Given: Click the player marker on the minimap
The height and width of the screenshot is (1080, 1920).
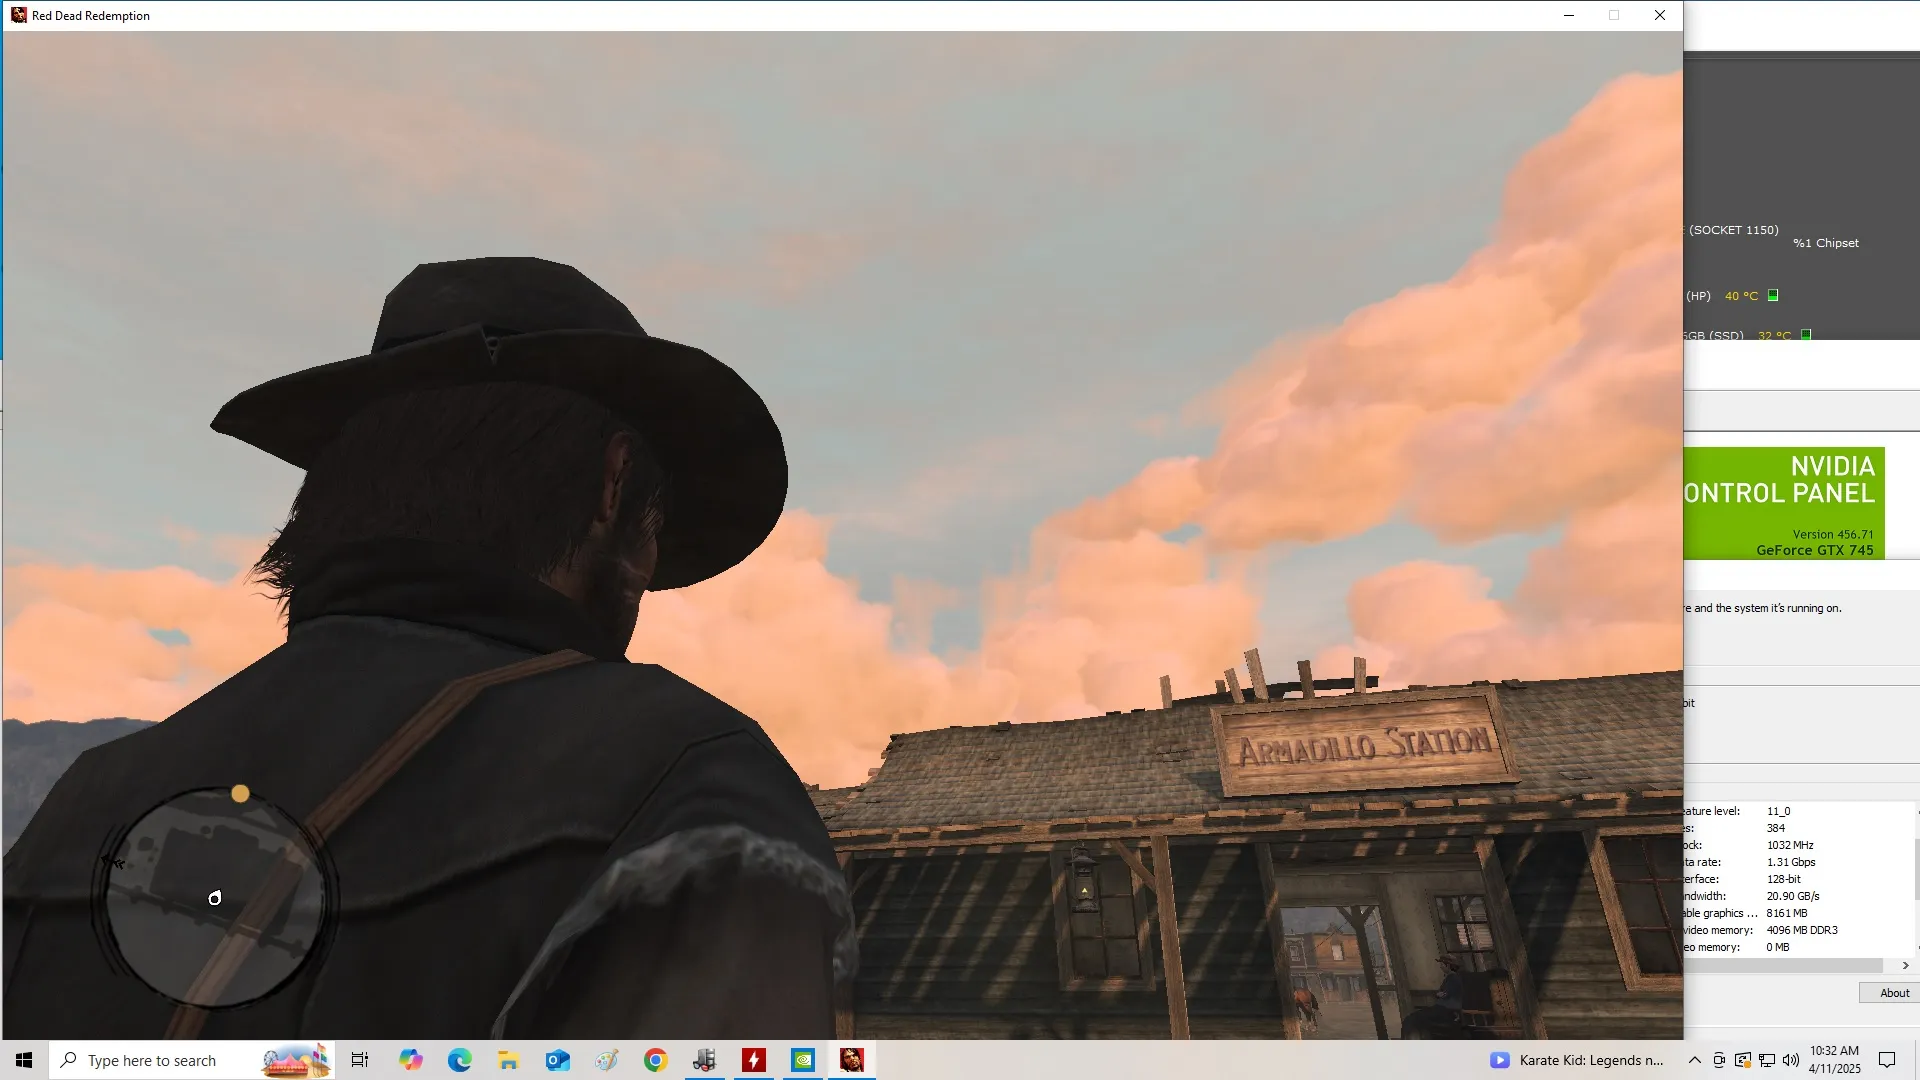Looking at the screenshot, I should coord(215,899).
